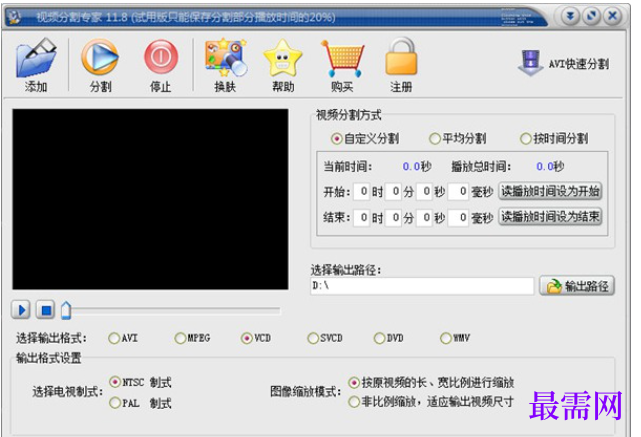
Task: Click 读播放时间设为开始 button
Action: click(x=550, y=191)
